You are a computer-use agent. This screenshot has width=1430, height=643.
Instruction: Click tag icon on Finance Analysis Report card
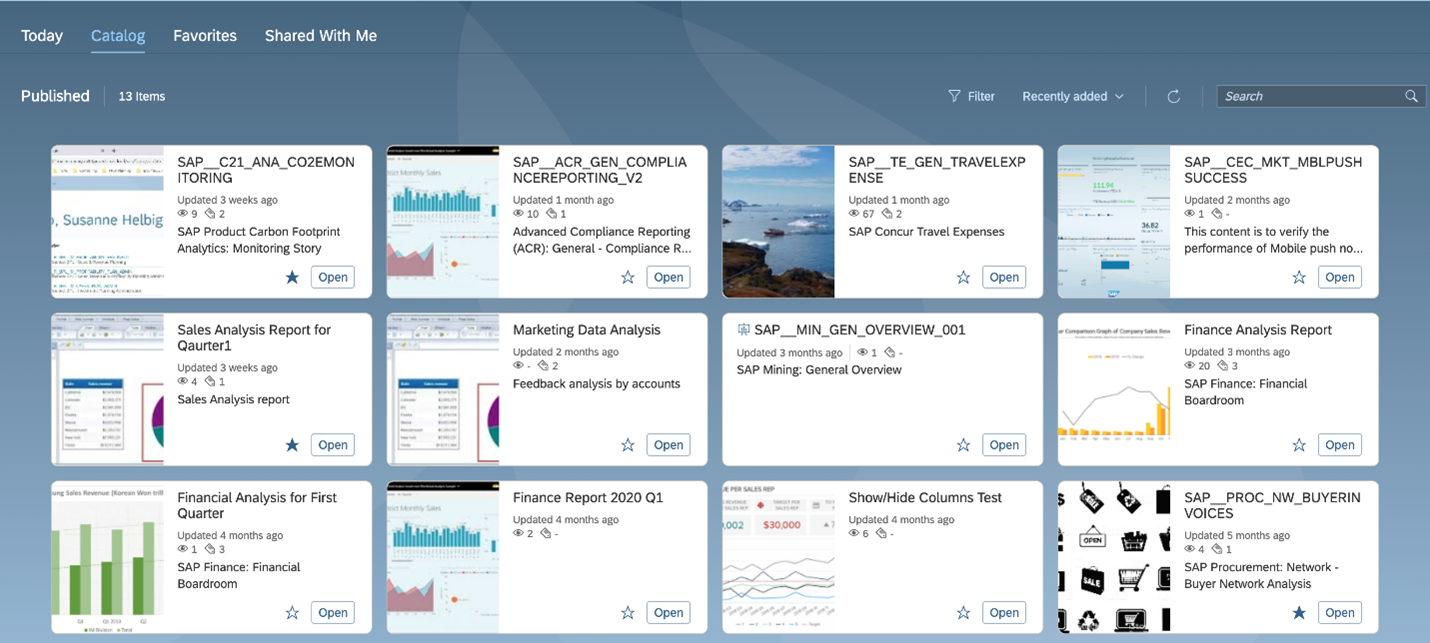[x=1222, y=366]
